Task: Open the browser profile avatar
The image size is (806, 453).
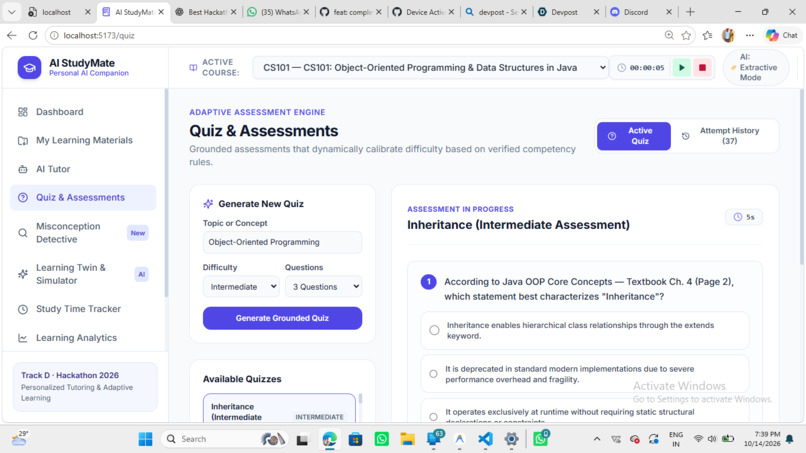Action: pyautogui.click(x=728, y=35)
